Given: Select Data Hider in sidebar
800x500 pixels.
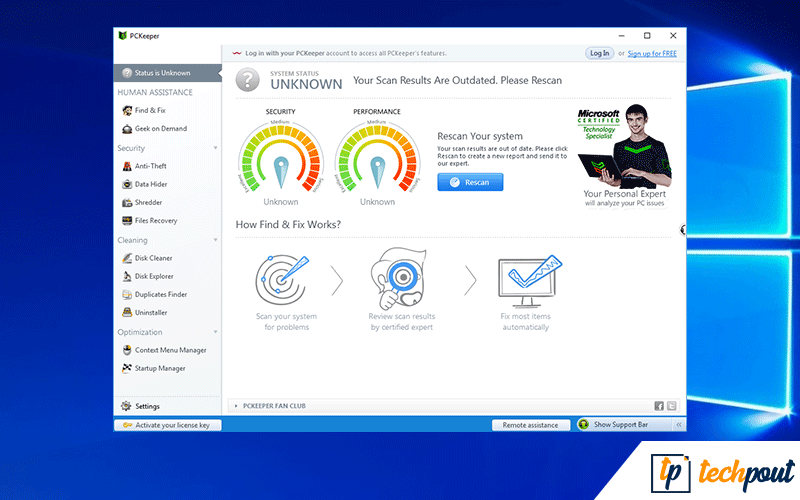Looking at the screenshot, I should click(x=150, y=184).
